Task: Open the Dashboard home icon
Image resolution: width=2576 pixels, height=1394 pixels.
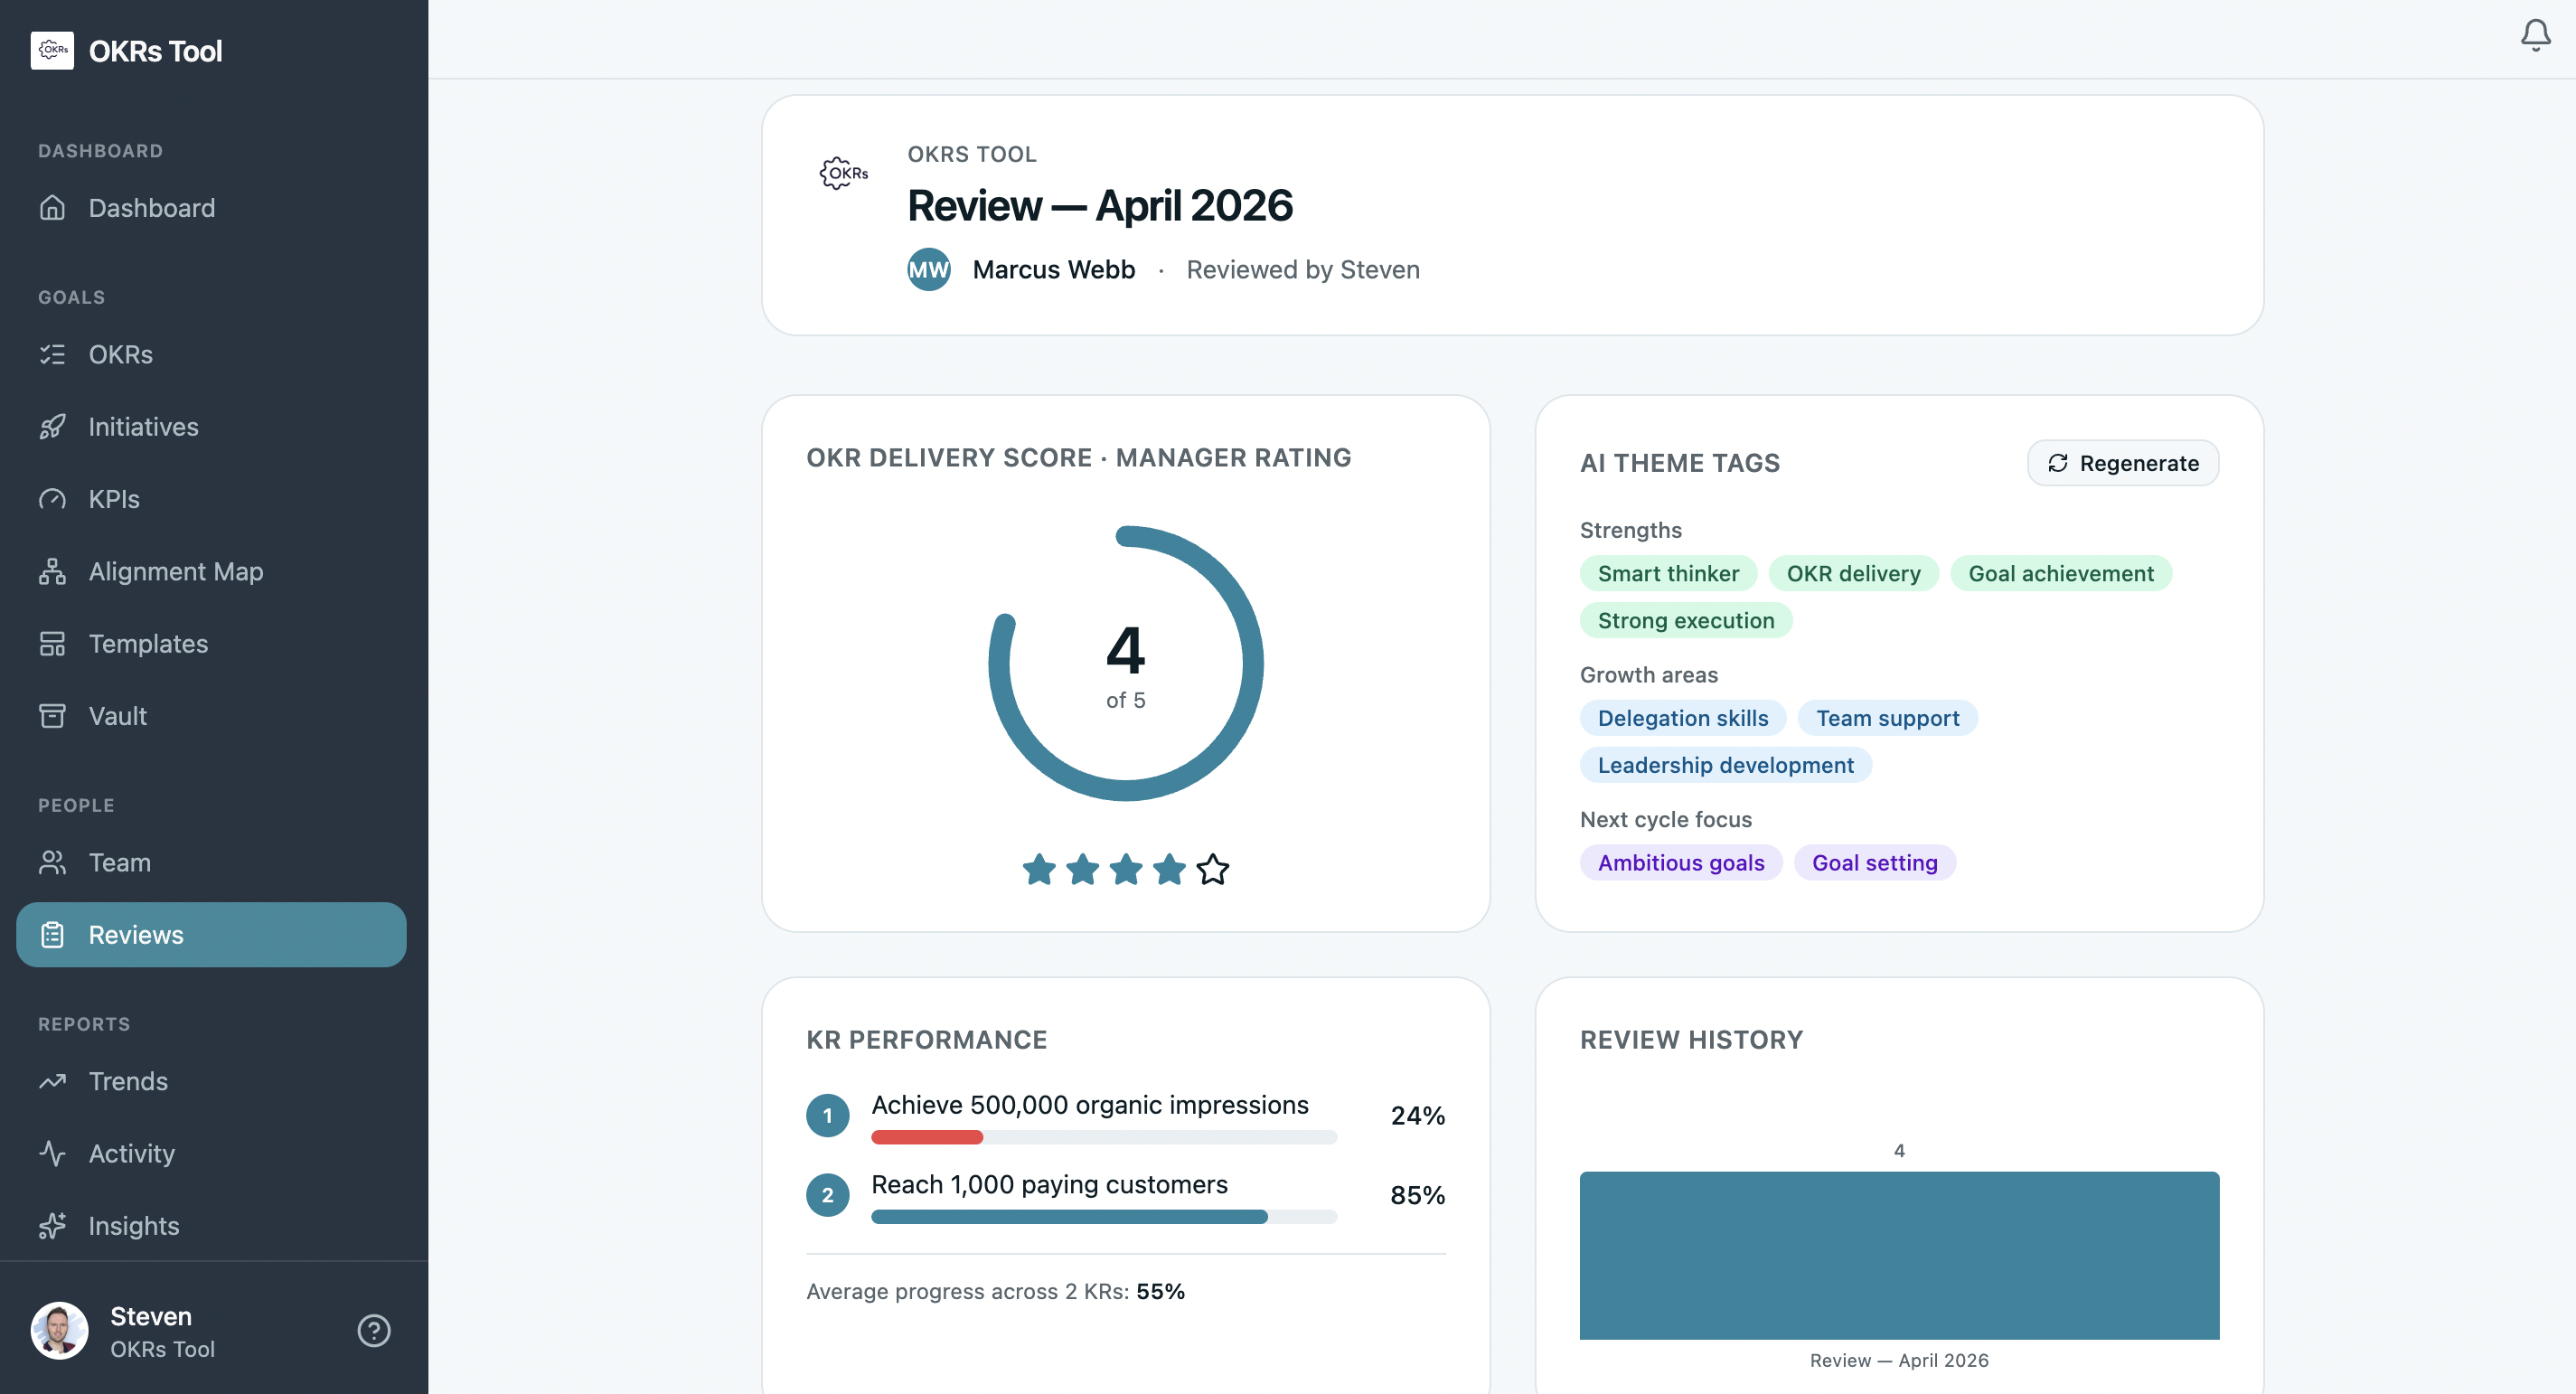Action: point(53,208)
